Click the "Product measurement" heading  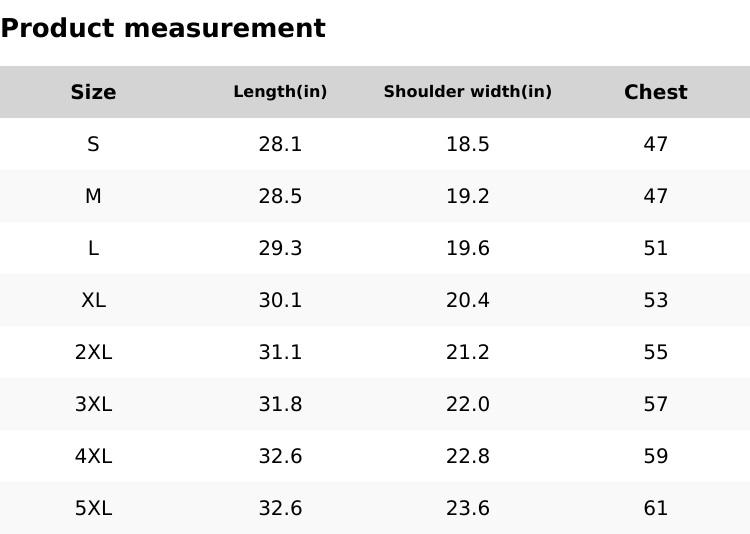coord(163,28)
